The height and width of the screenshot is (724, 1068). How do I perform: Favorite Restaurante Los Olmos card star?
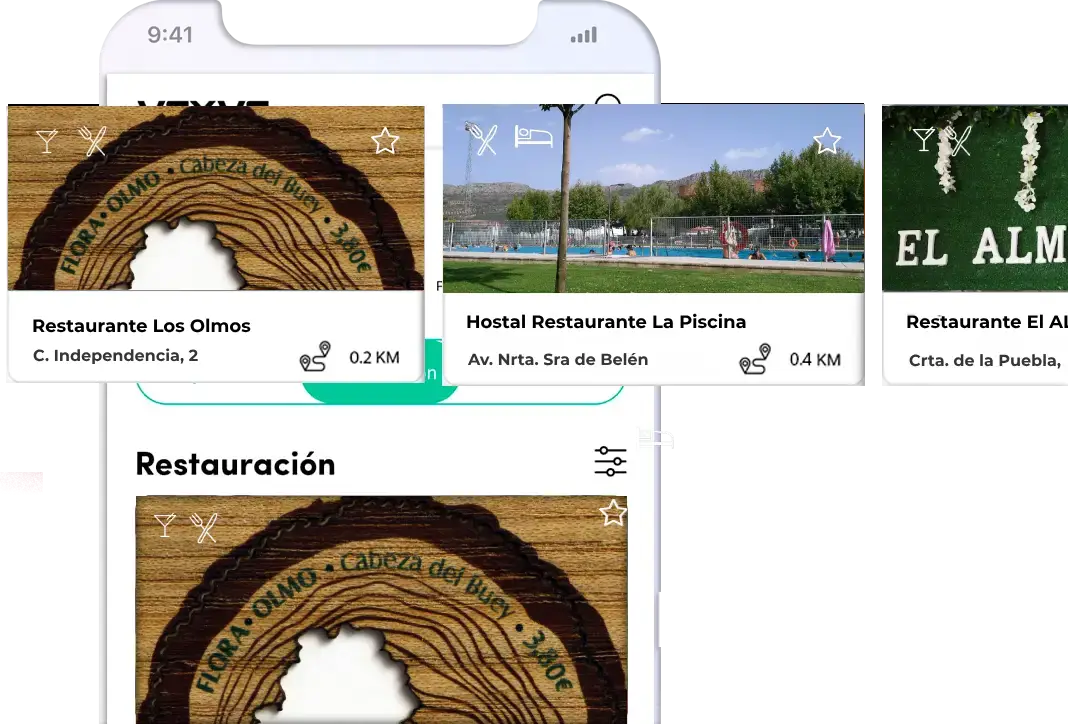click(385, 141)
